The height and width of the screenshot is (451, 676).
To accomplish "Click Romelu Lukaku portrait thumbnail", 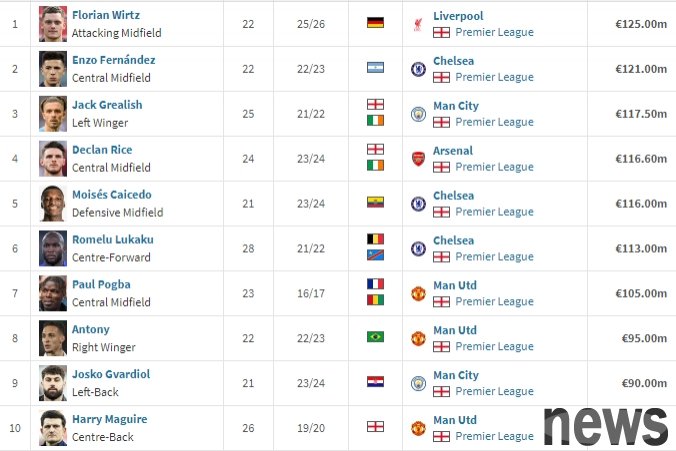I will coord(53,248).
